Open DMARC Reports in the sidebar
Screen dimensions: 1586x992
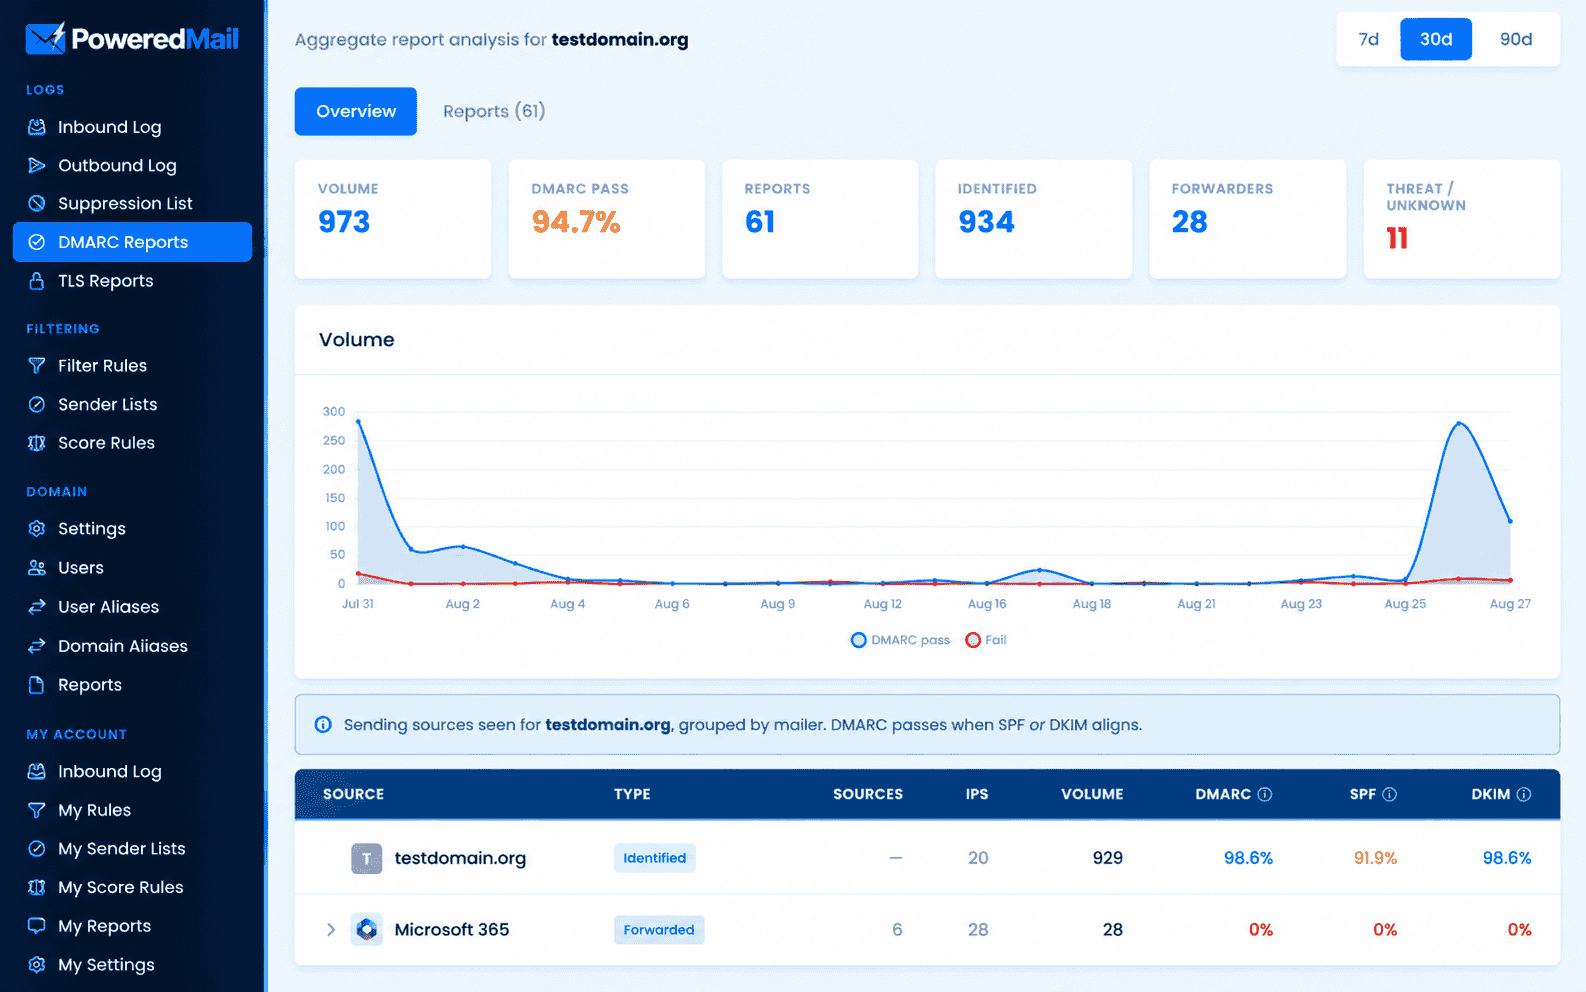132,242
